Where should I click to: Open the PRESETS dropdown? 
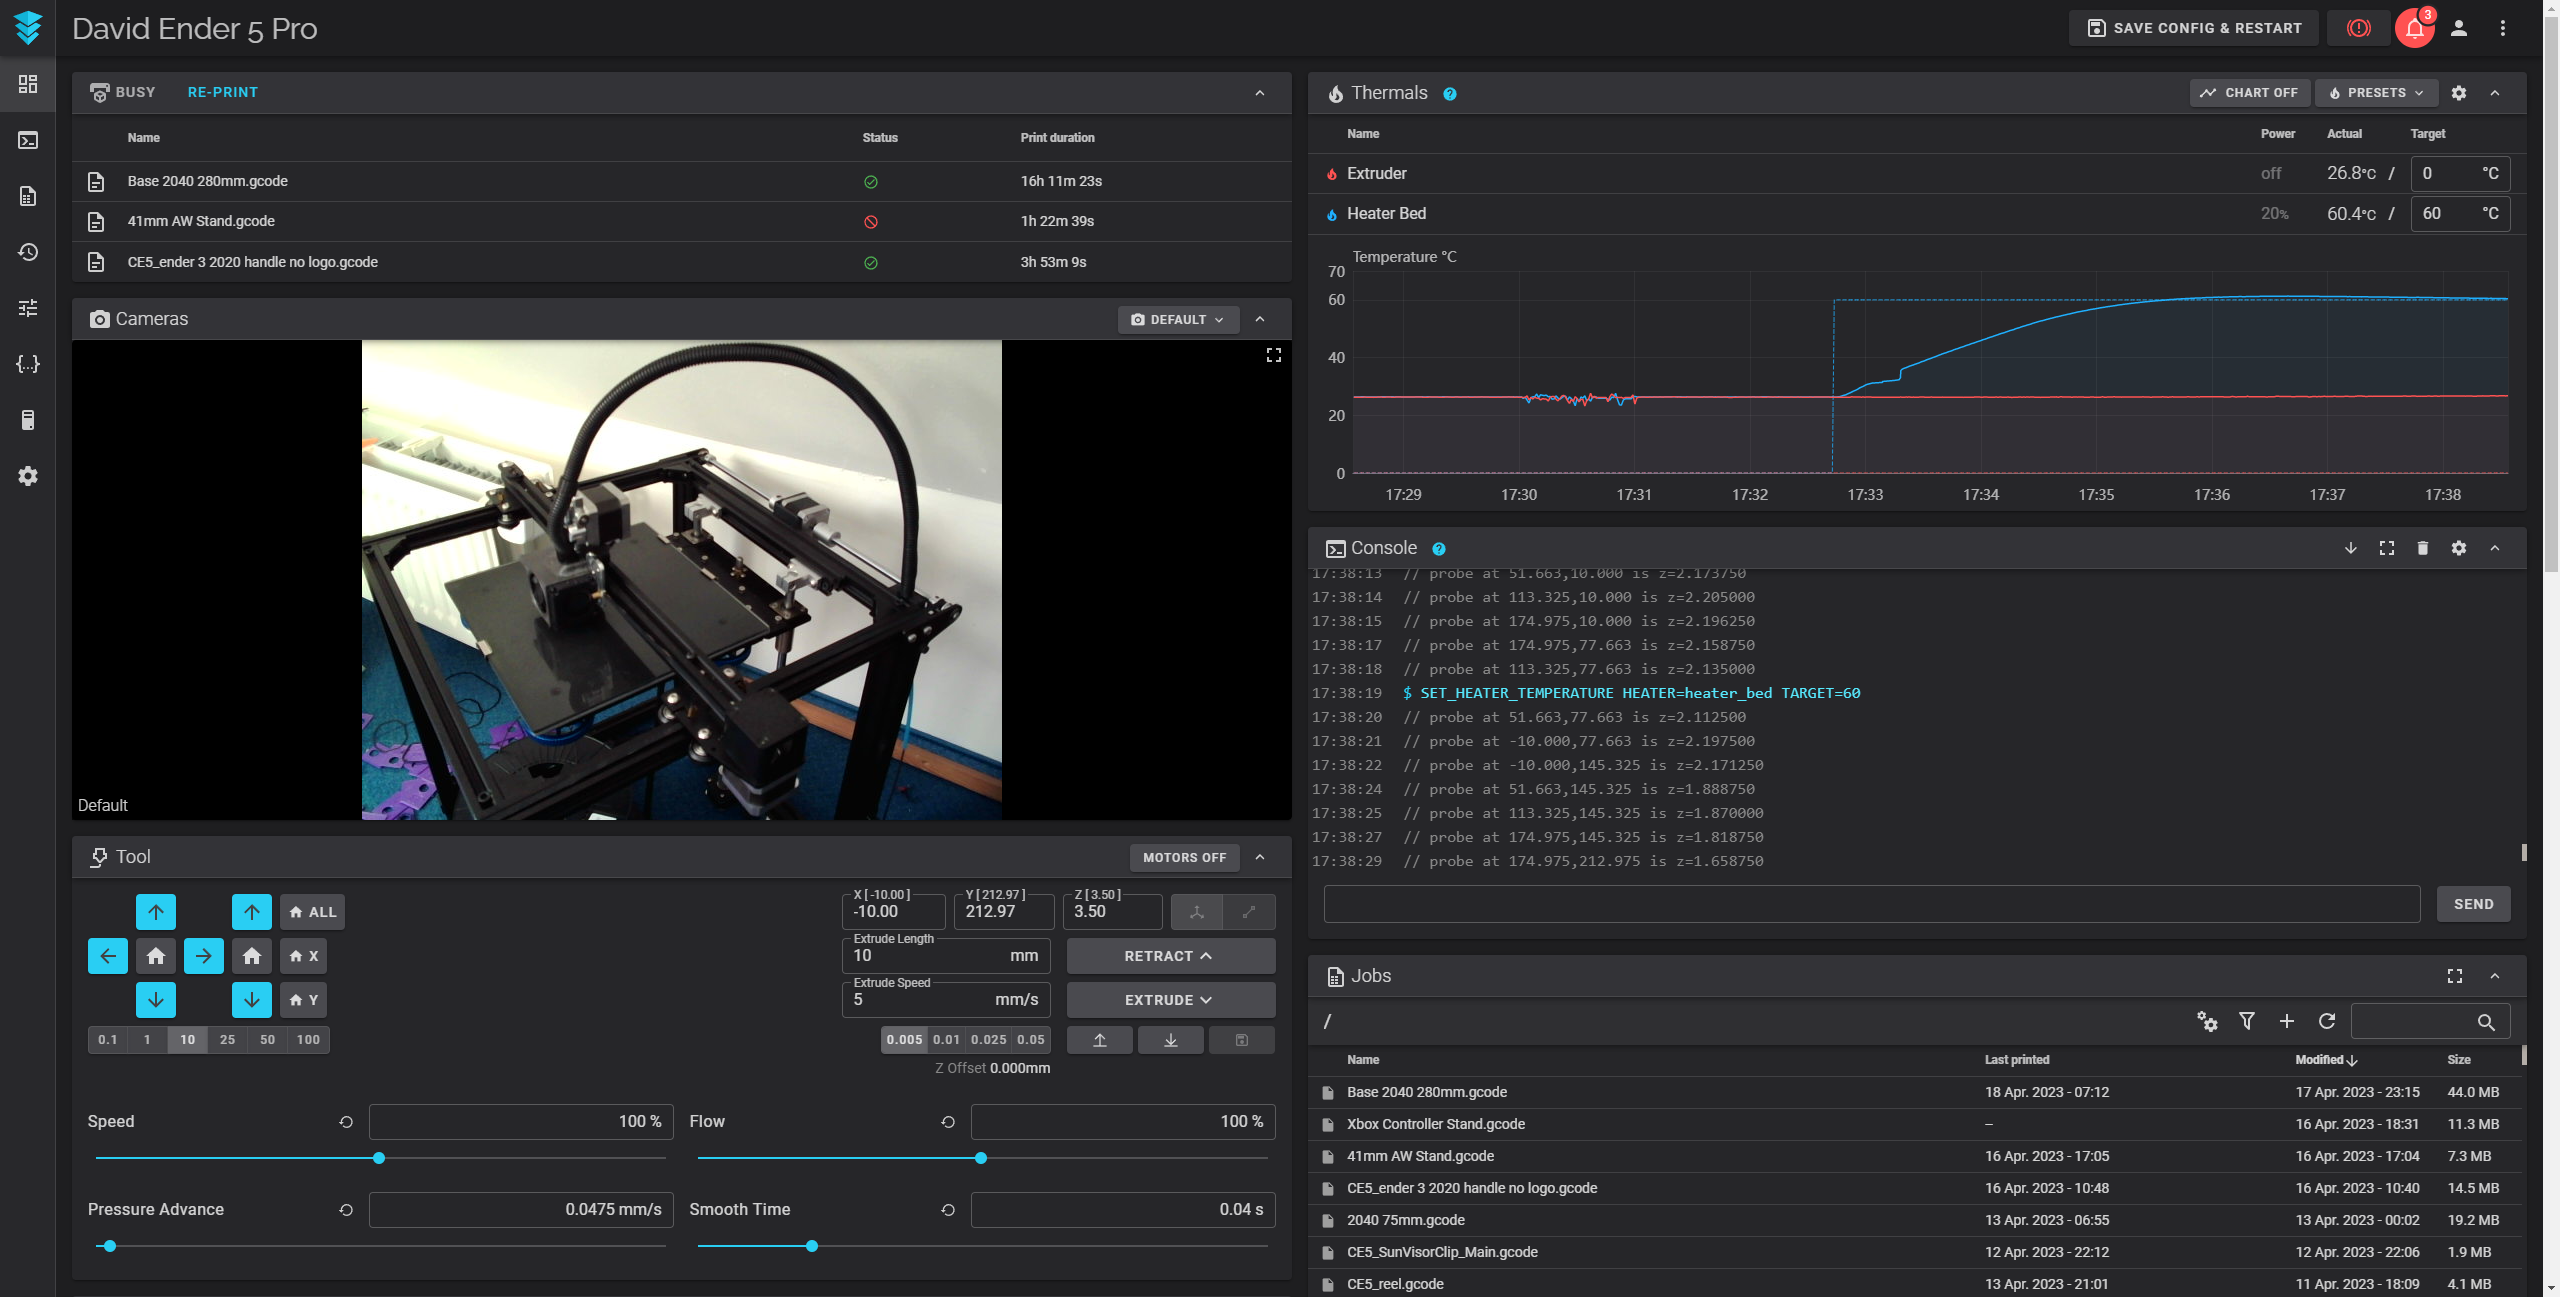2376,93
